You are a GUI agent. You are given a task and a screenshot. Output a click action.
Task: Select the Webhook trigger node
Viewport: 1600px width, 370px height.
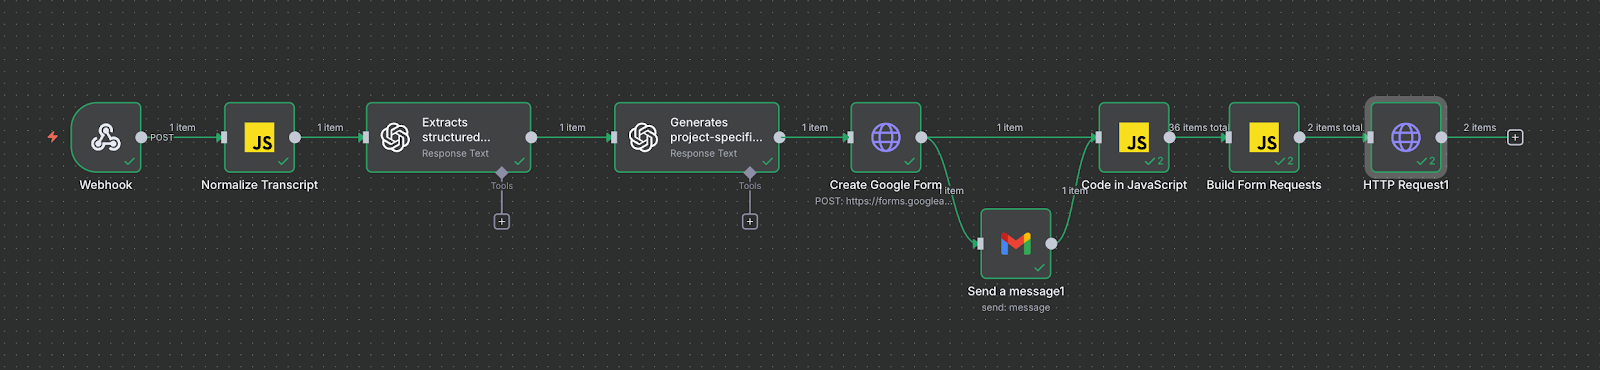tap(106, 137)
